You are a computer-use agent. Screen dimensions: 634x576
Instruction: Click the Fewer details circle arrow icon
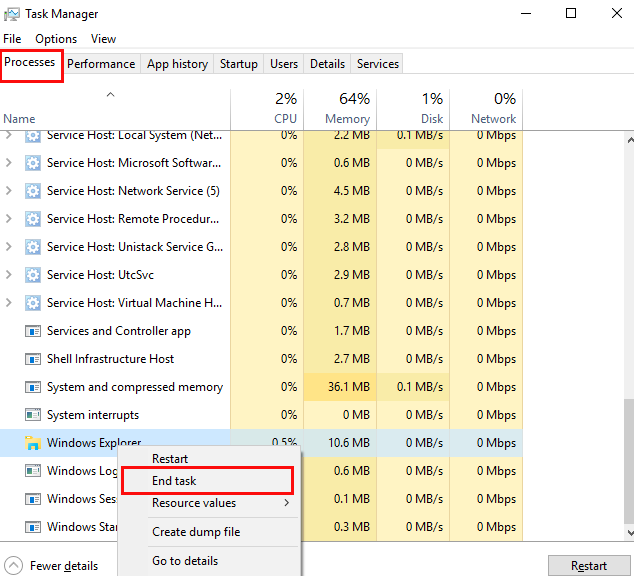[13, 565]
